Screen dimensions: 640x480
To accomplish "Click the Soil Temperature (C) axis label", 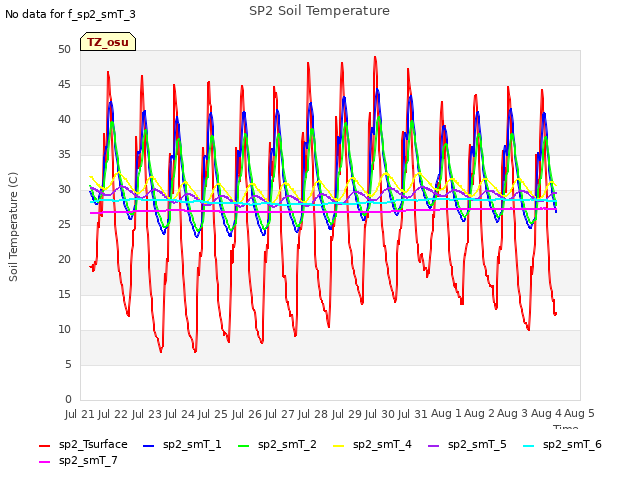I will pos(13,227).
